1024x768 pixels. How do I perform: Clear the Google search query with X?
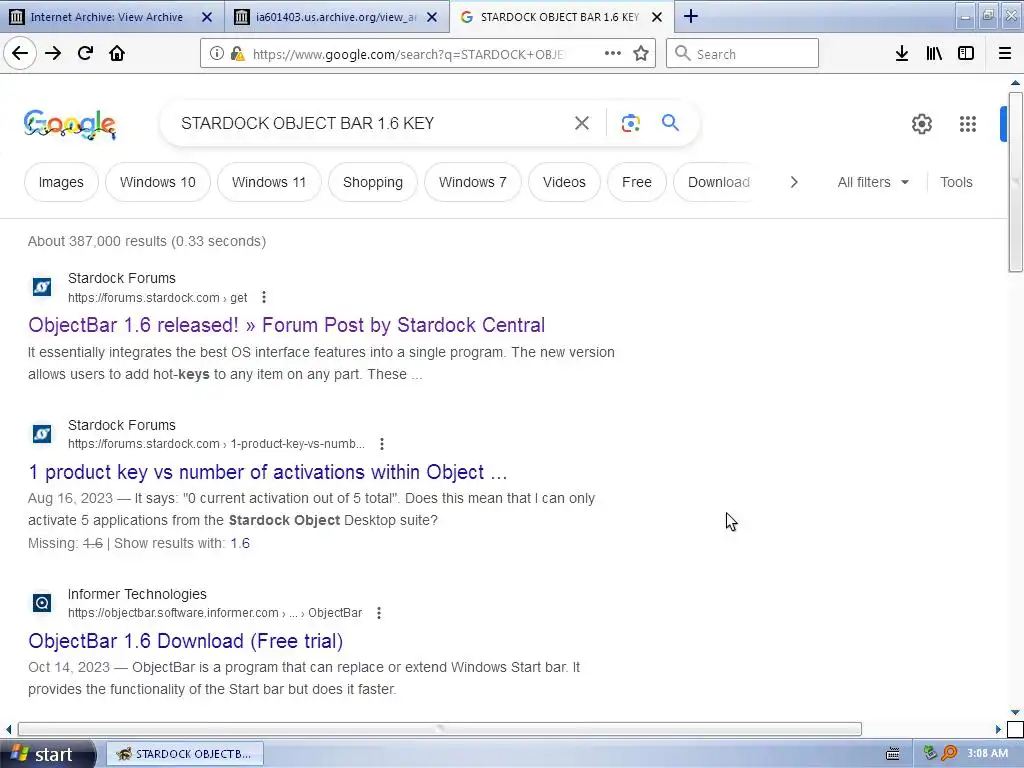pos(582,123)
